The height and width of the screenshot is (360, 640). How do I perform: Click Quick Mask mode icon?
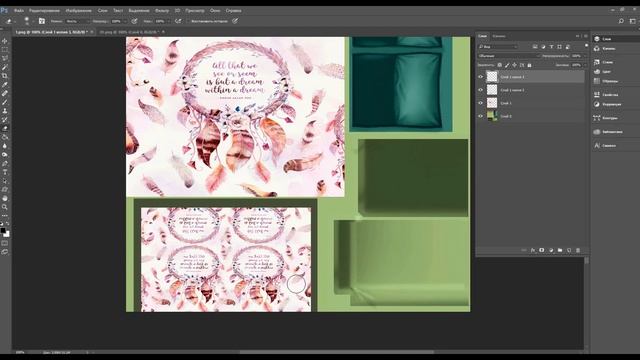pos(5,243)
